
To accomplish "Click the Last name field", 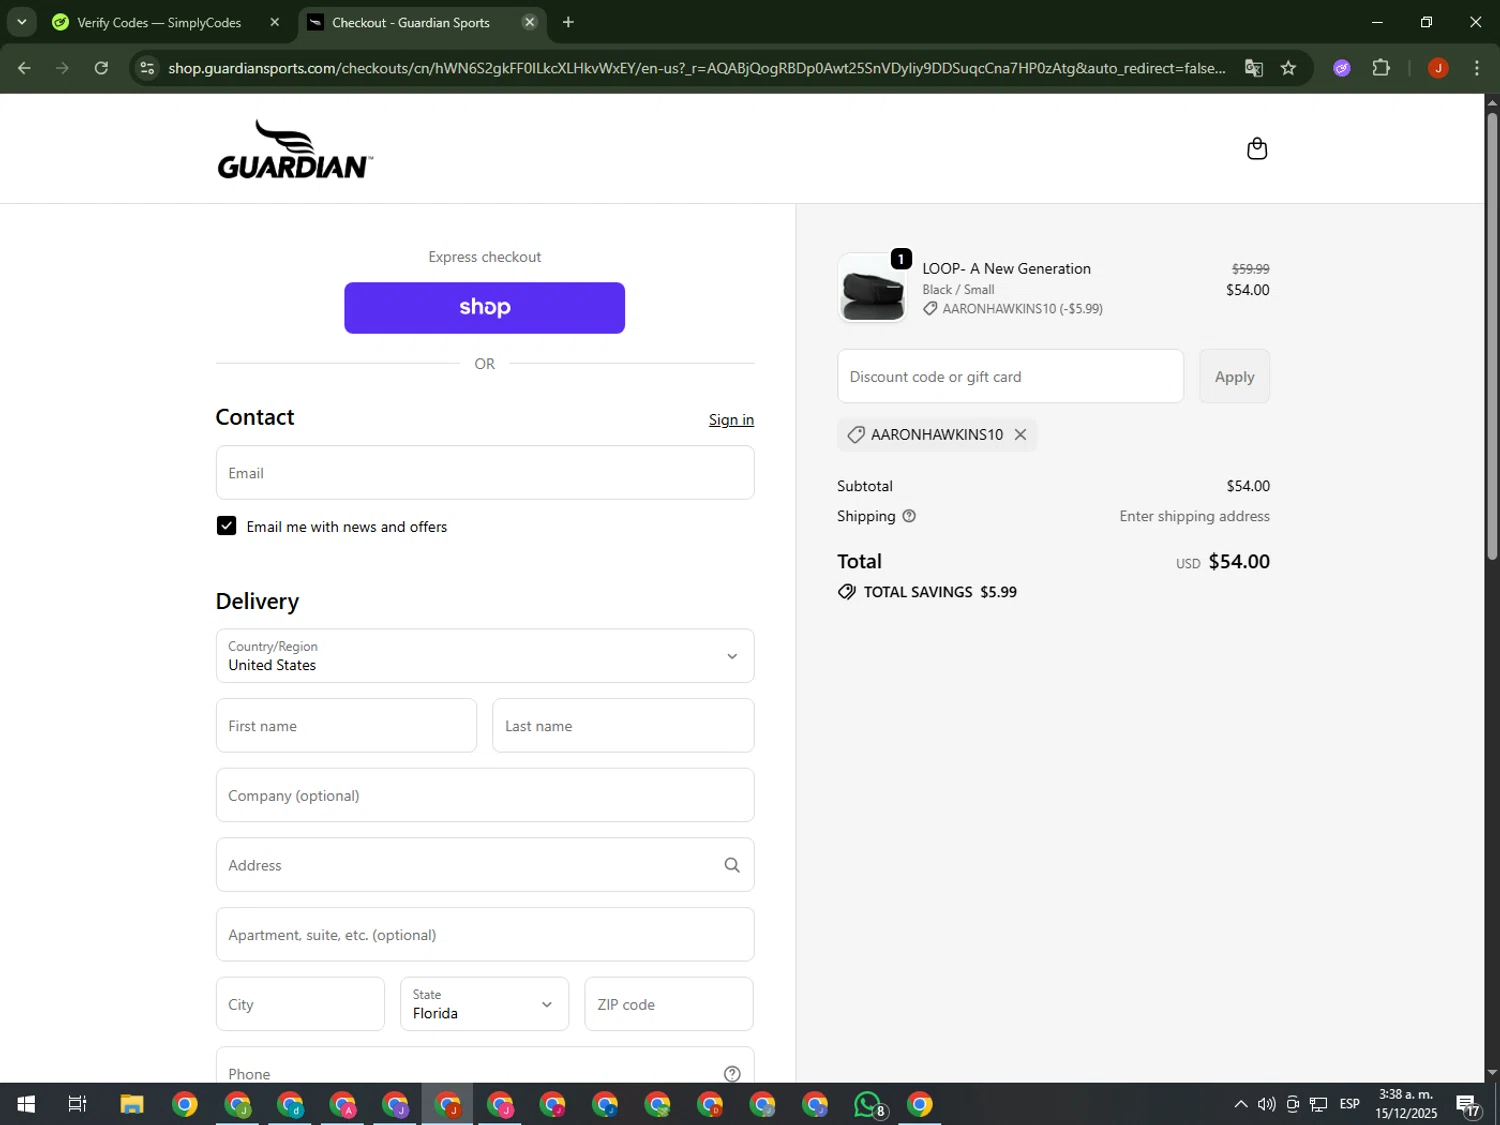I will pyautogui.click(x=623, y=726).
